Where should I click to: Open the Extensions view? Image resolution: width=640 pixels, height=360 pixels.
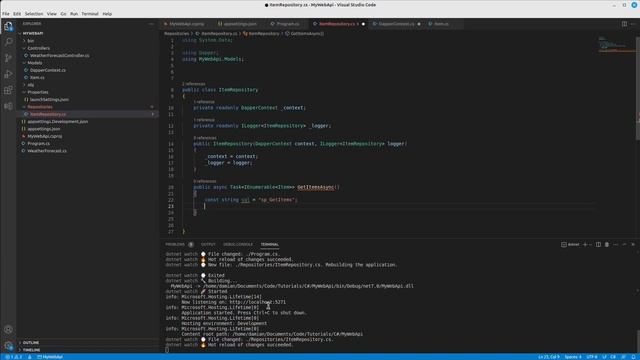[8, 90]
